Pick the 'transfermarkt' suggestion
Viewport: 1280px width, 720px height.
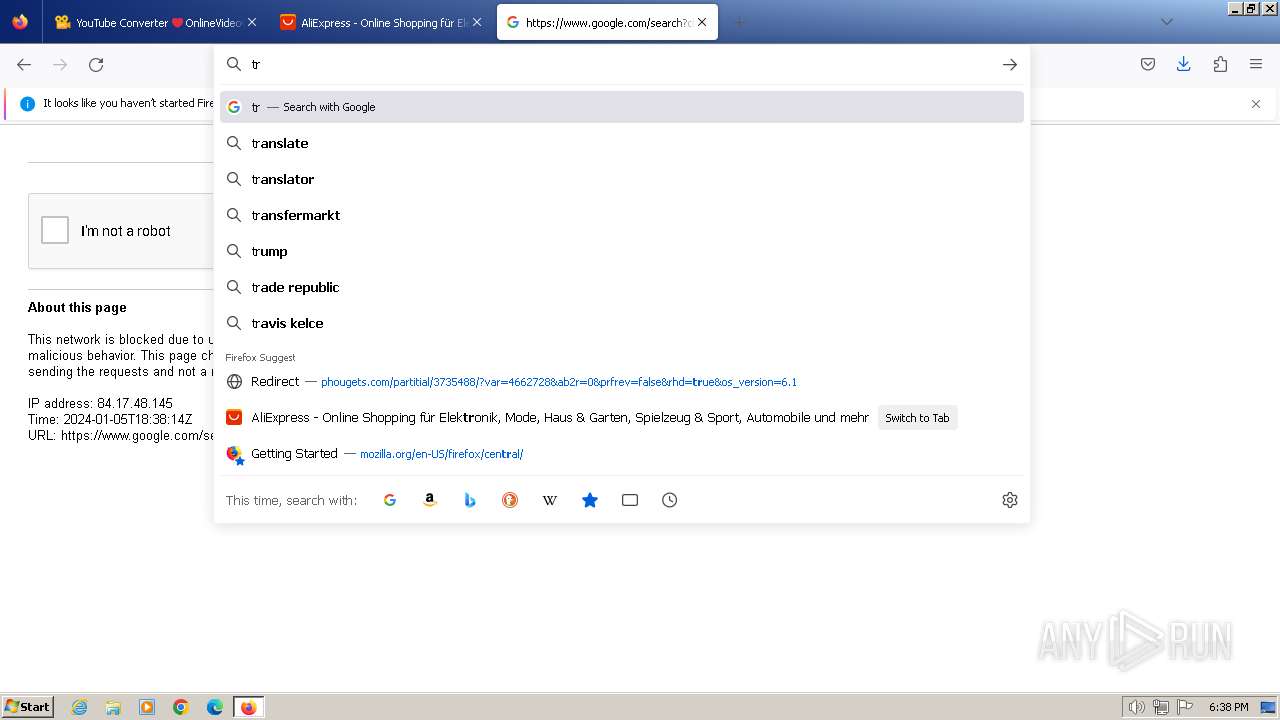(622, 215)
